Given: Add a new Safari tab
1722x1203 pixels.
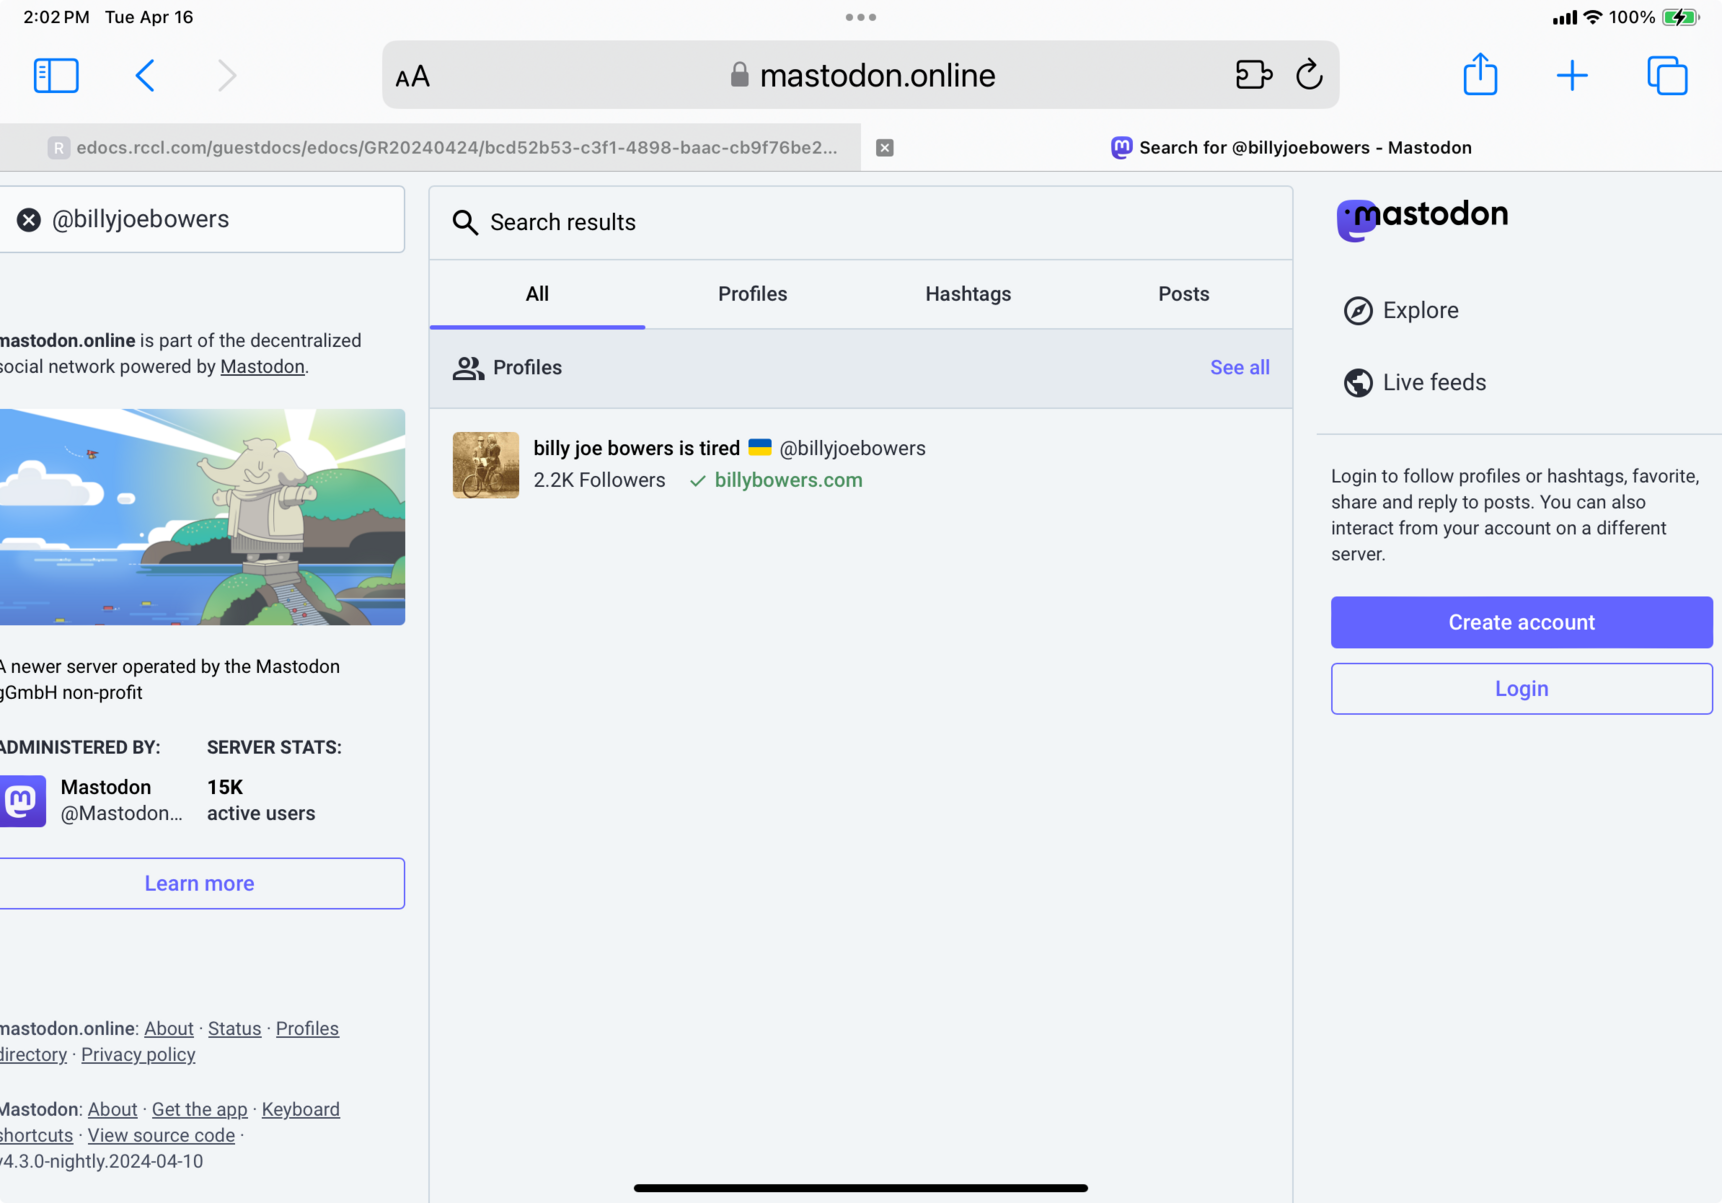Looking at the screenshot, I should [1571, 76].
